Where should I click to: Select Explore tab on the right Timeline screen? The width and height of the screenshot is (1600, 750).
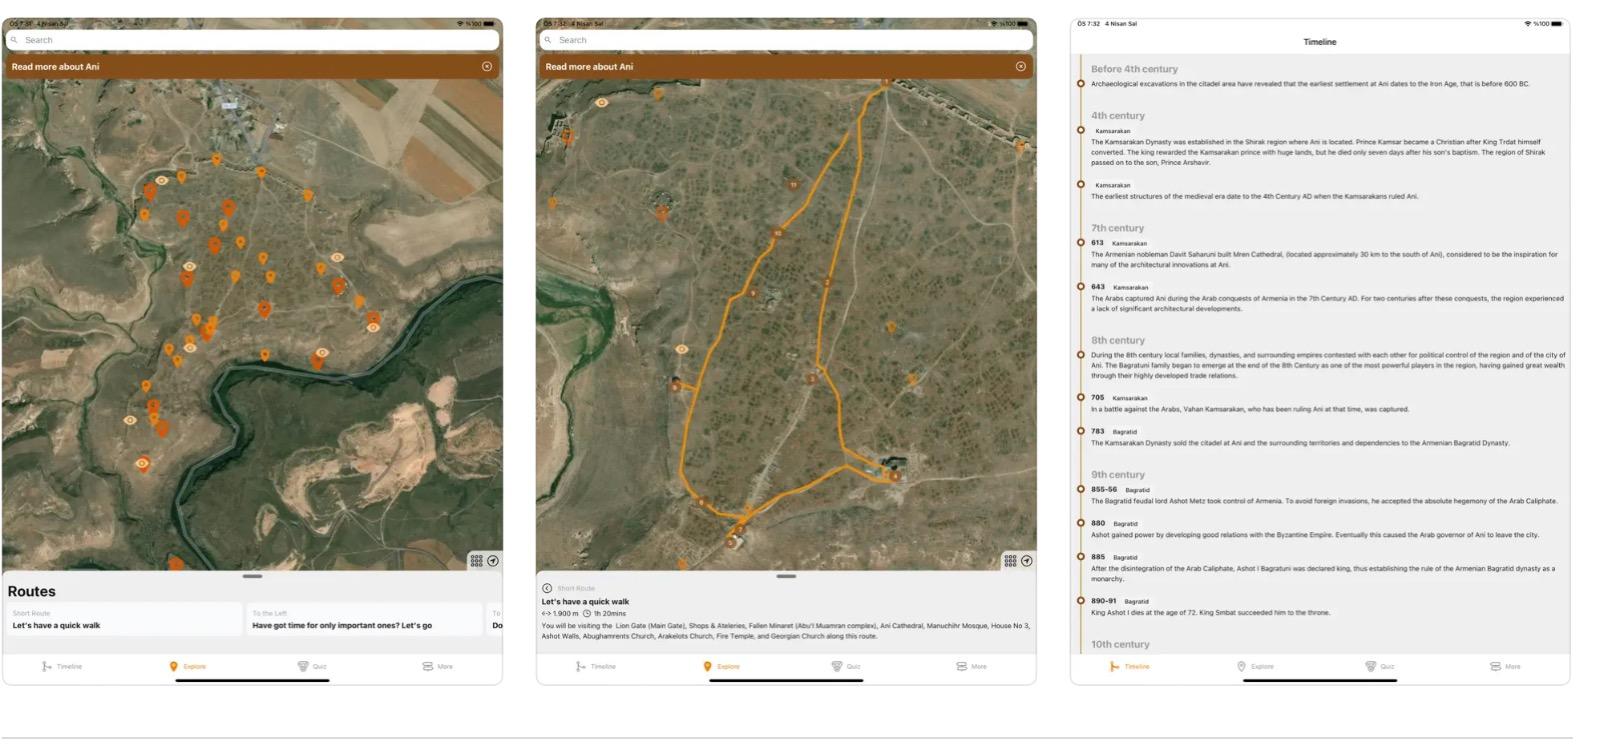[1254, 666]
